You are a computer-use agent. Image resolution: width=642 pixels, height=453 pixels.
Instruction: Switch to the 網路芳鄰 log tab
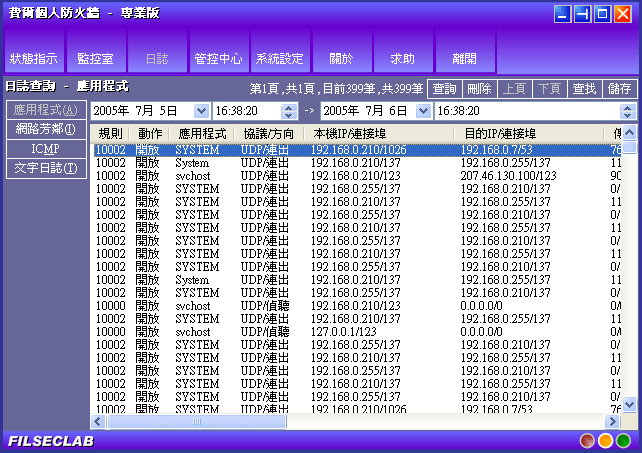(46, 129)
